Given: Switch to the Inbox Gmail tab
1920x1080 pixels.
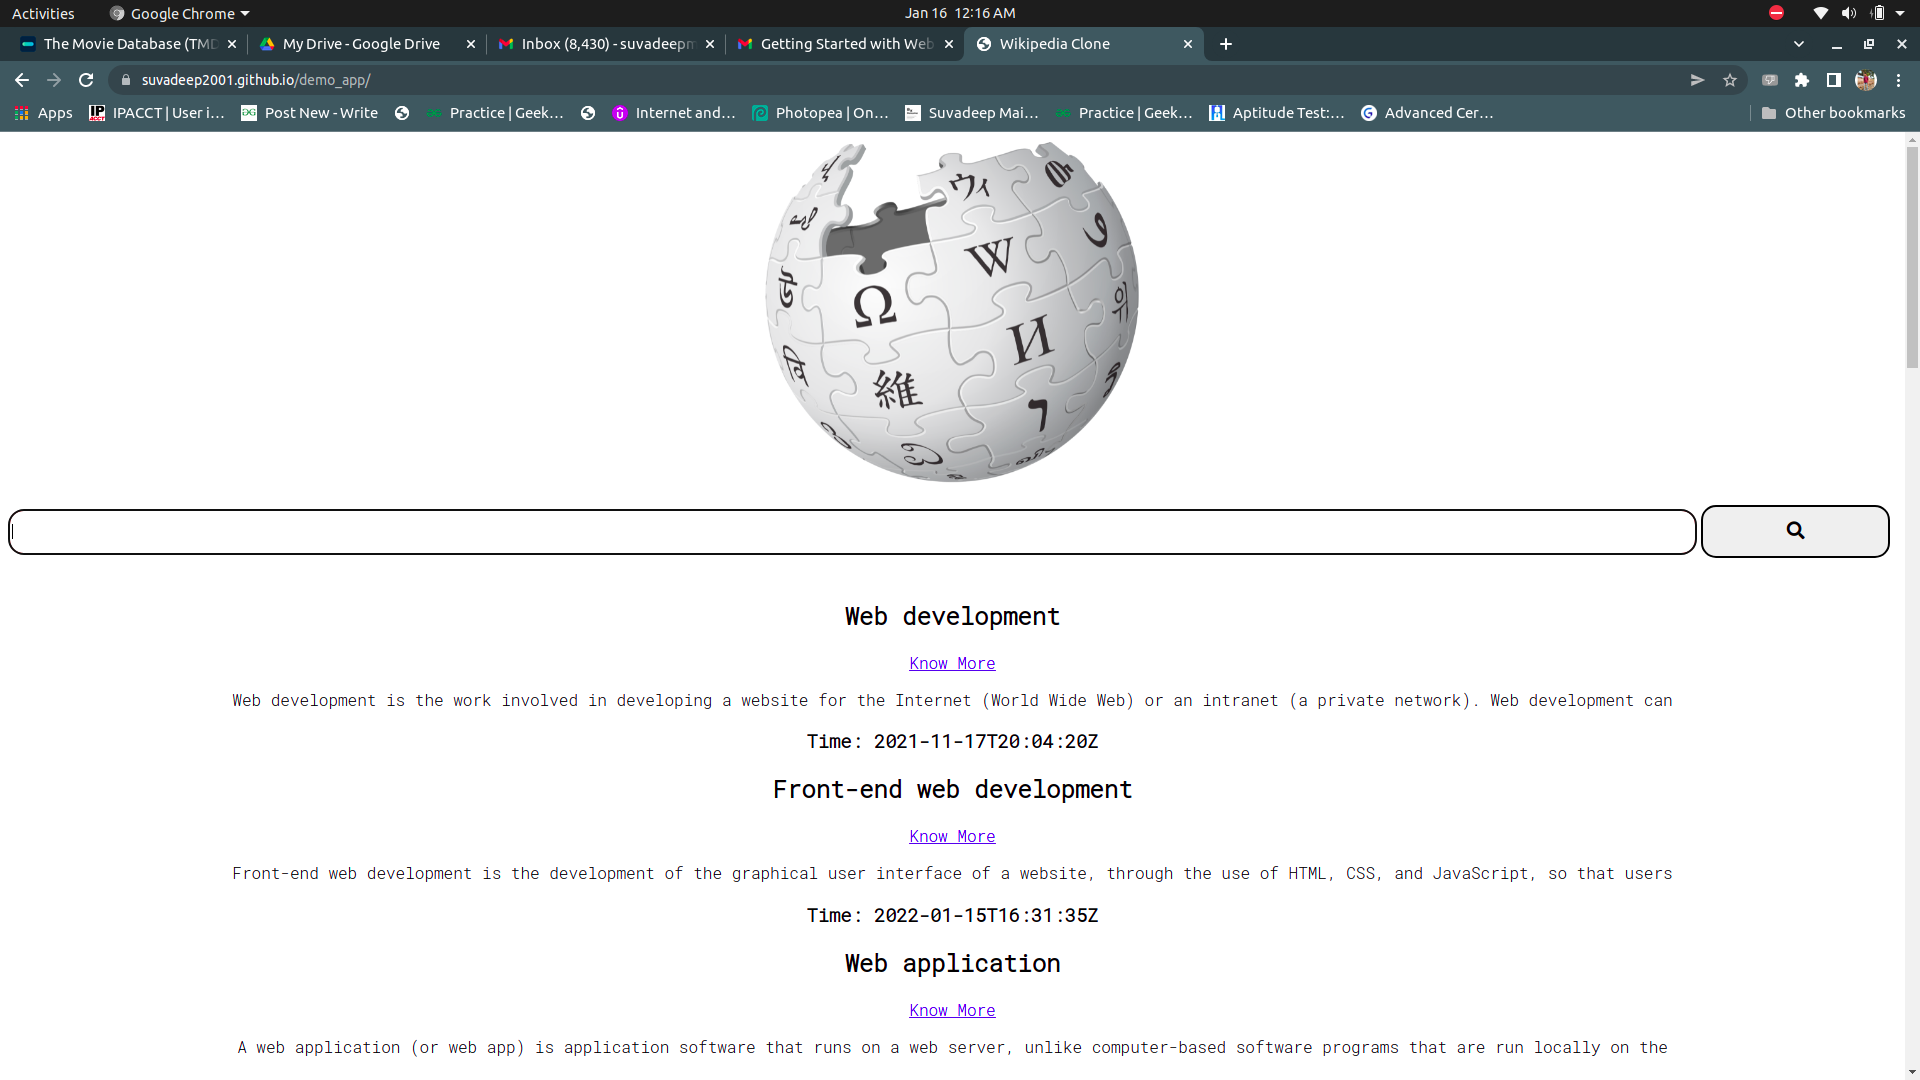Looking at the screenshot, I should point(600,44).
